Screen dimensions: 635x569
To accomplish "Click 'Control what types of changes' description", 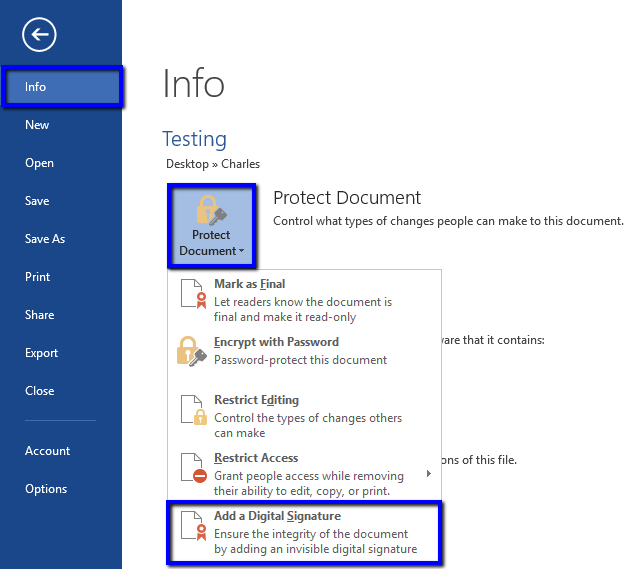I will click(x=448, y=221).
